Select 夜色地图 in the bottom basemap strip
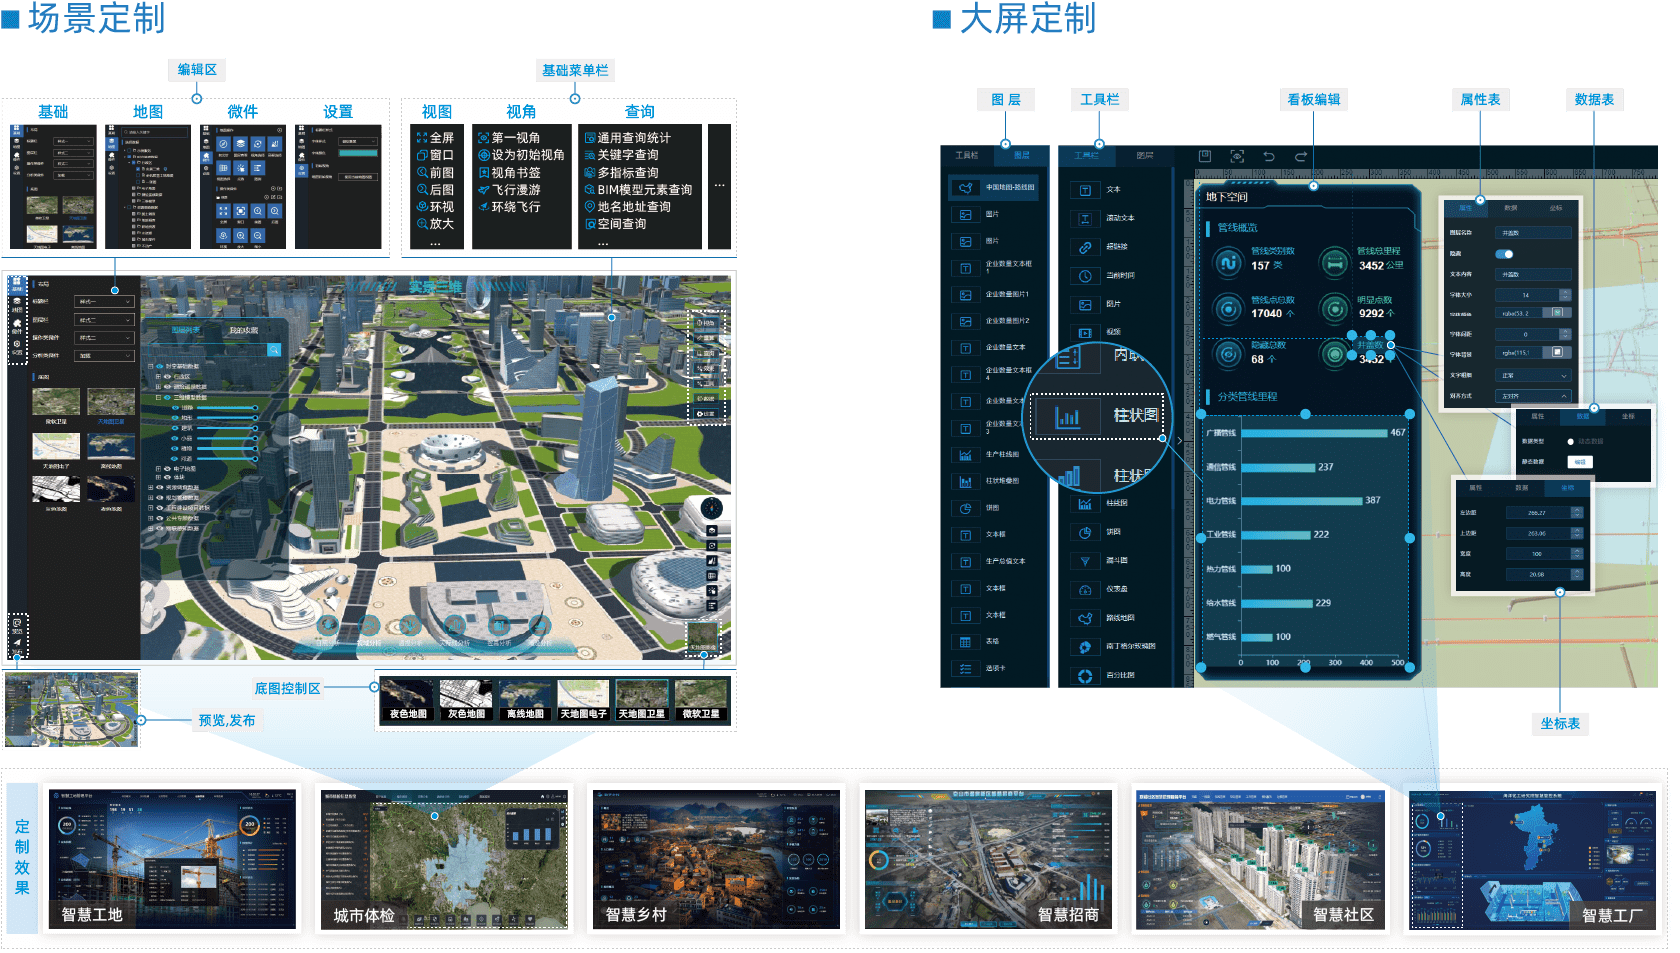The image size is (1680, 953). click(408, 700)
